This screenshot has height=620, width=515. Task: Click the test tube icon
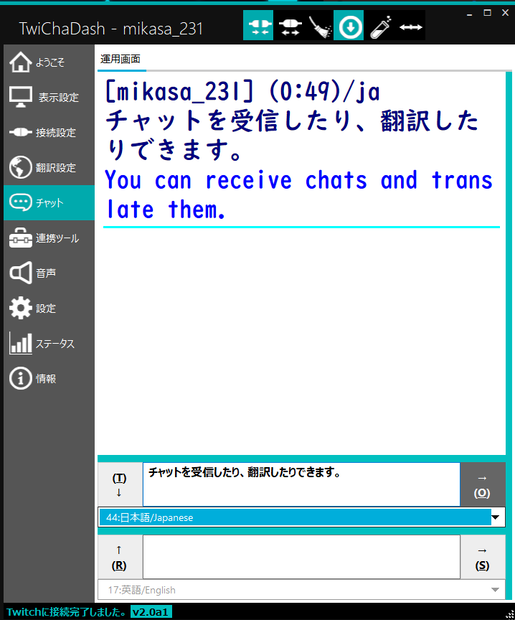coord(381,26)
